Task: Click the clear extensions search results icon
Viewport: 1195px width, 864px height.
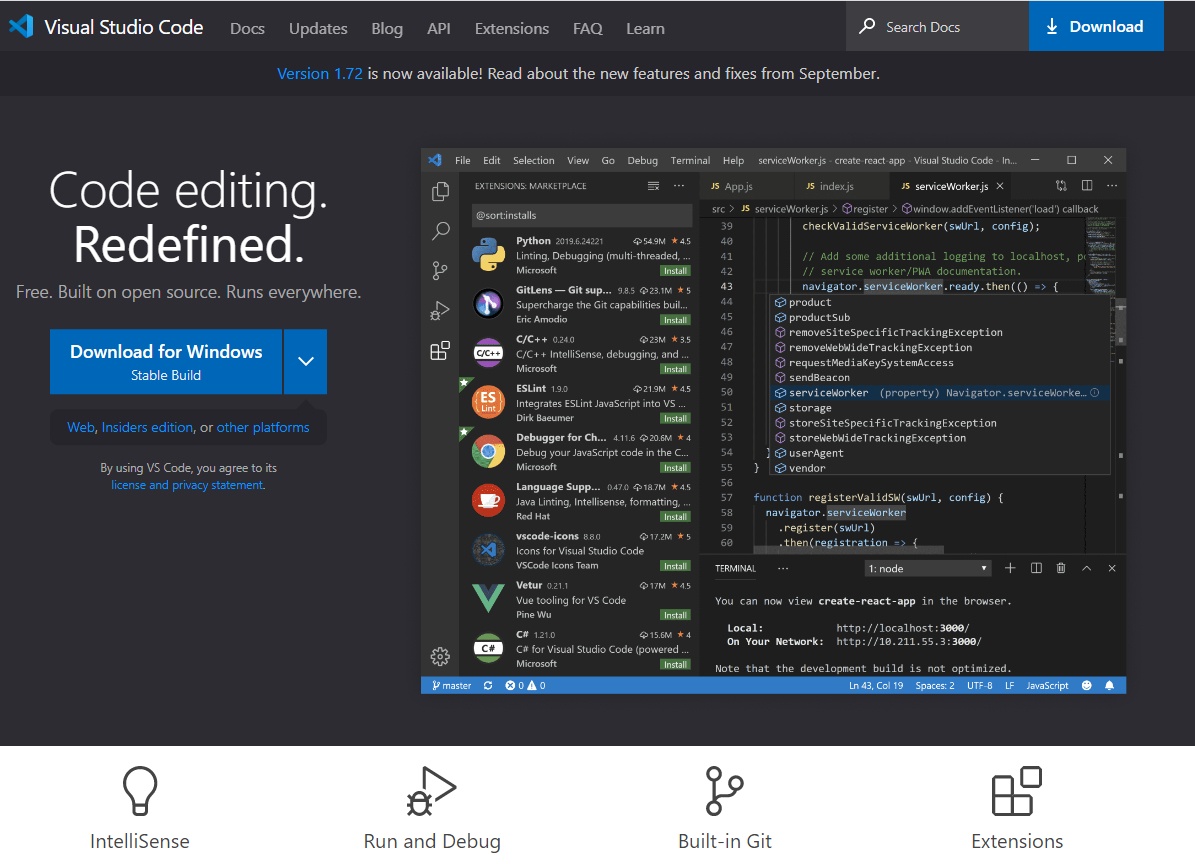Action: point(653,186)
